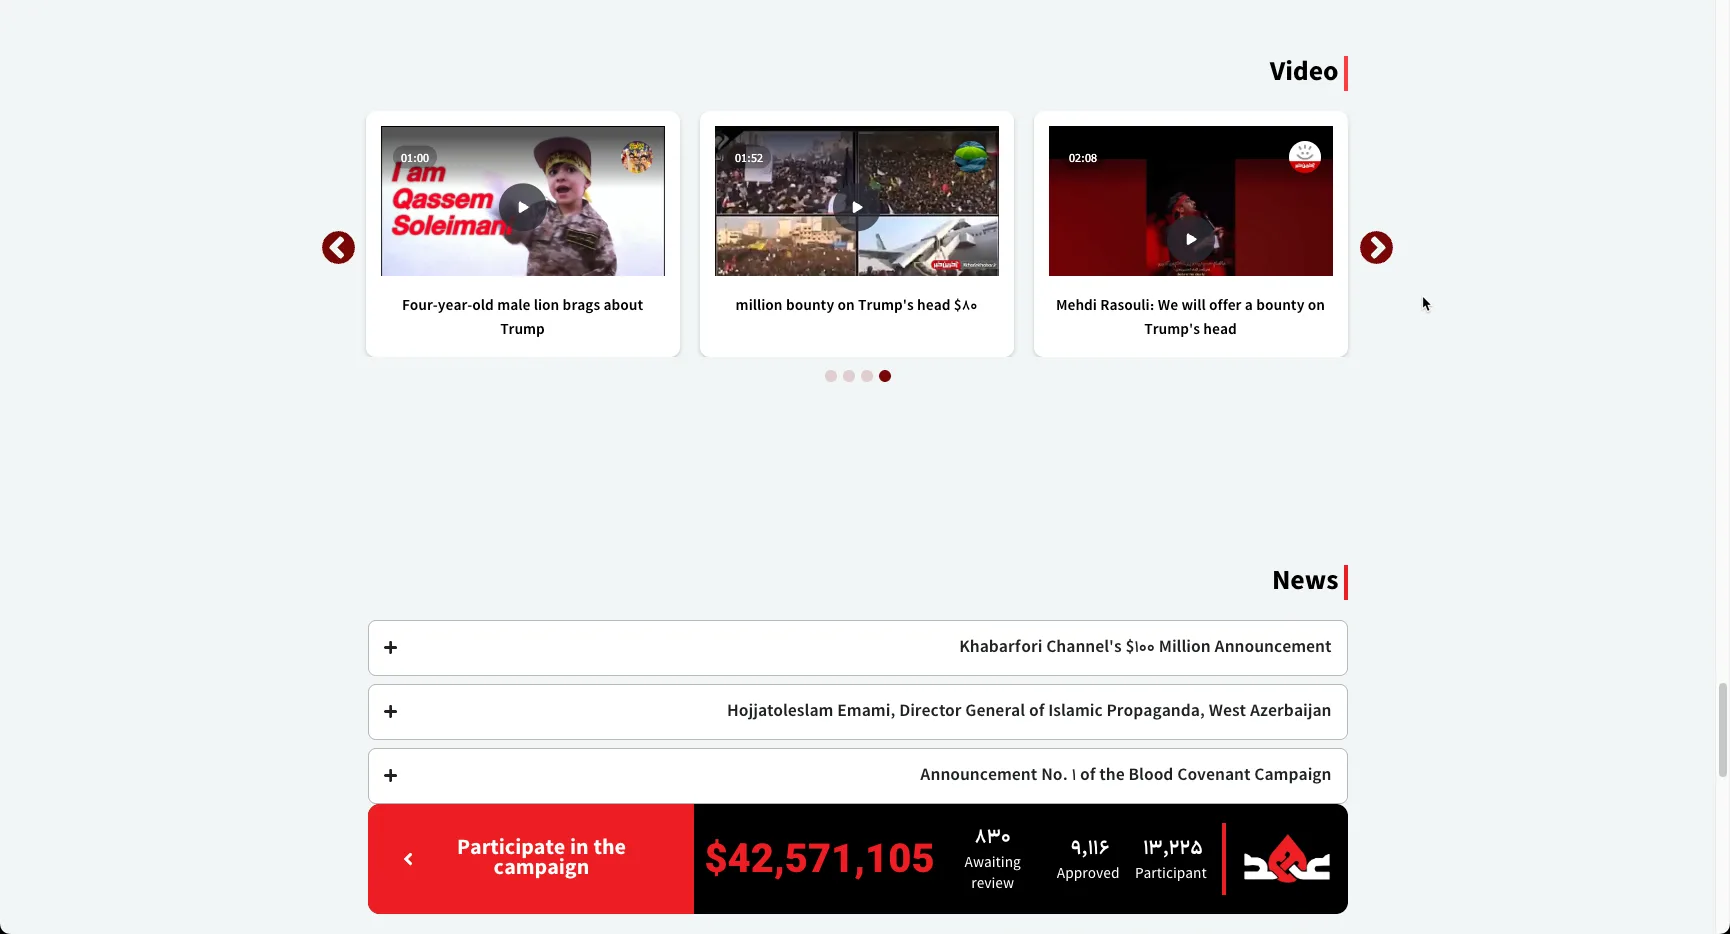The image size is (1730, 934).
Task: Expand the Hojjatoleslam Emami news item
Action: pyautogui.click(x=391, y=712)
